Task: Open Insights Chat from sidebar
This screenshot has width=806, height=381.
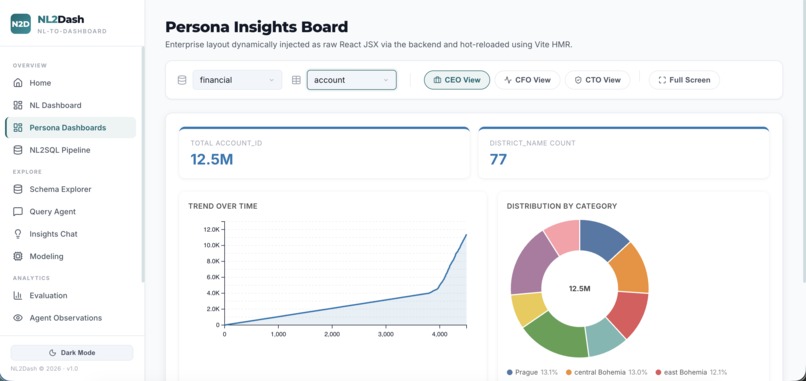Action: 71,234
